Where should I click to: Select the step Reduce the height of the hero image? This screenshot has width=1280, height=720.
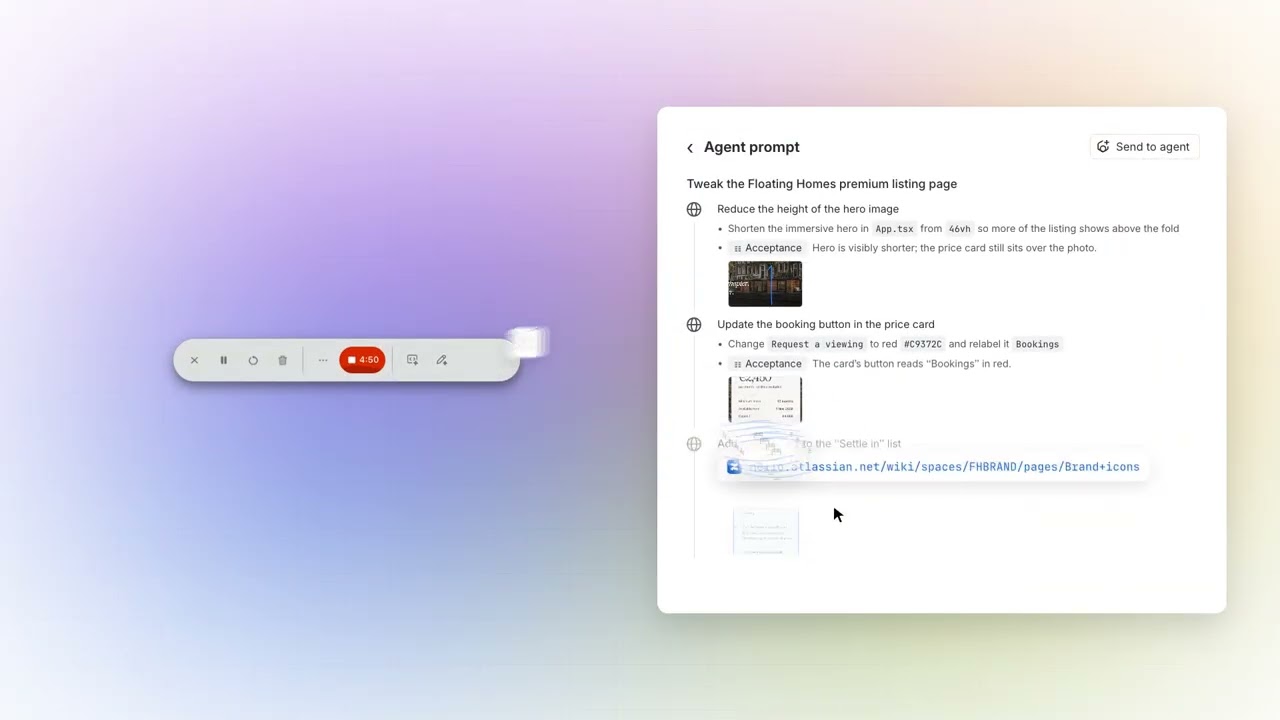click(808, 209)
